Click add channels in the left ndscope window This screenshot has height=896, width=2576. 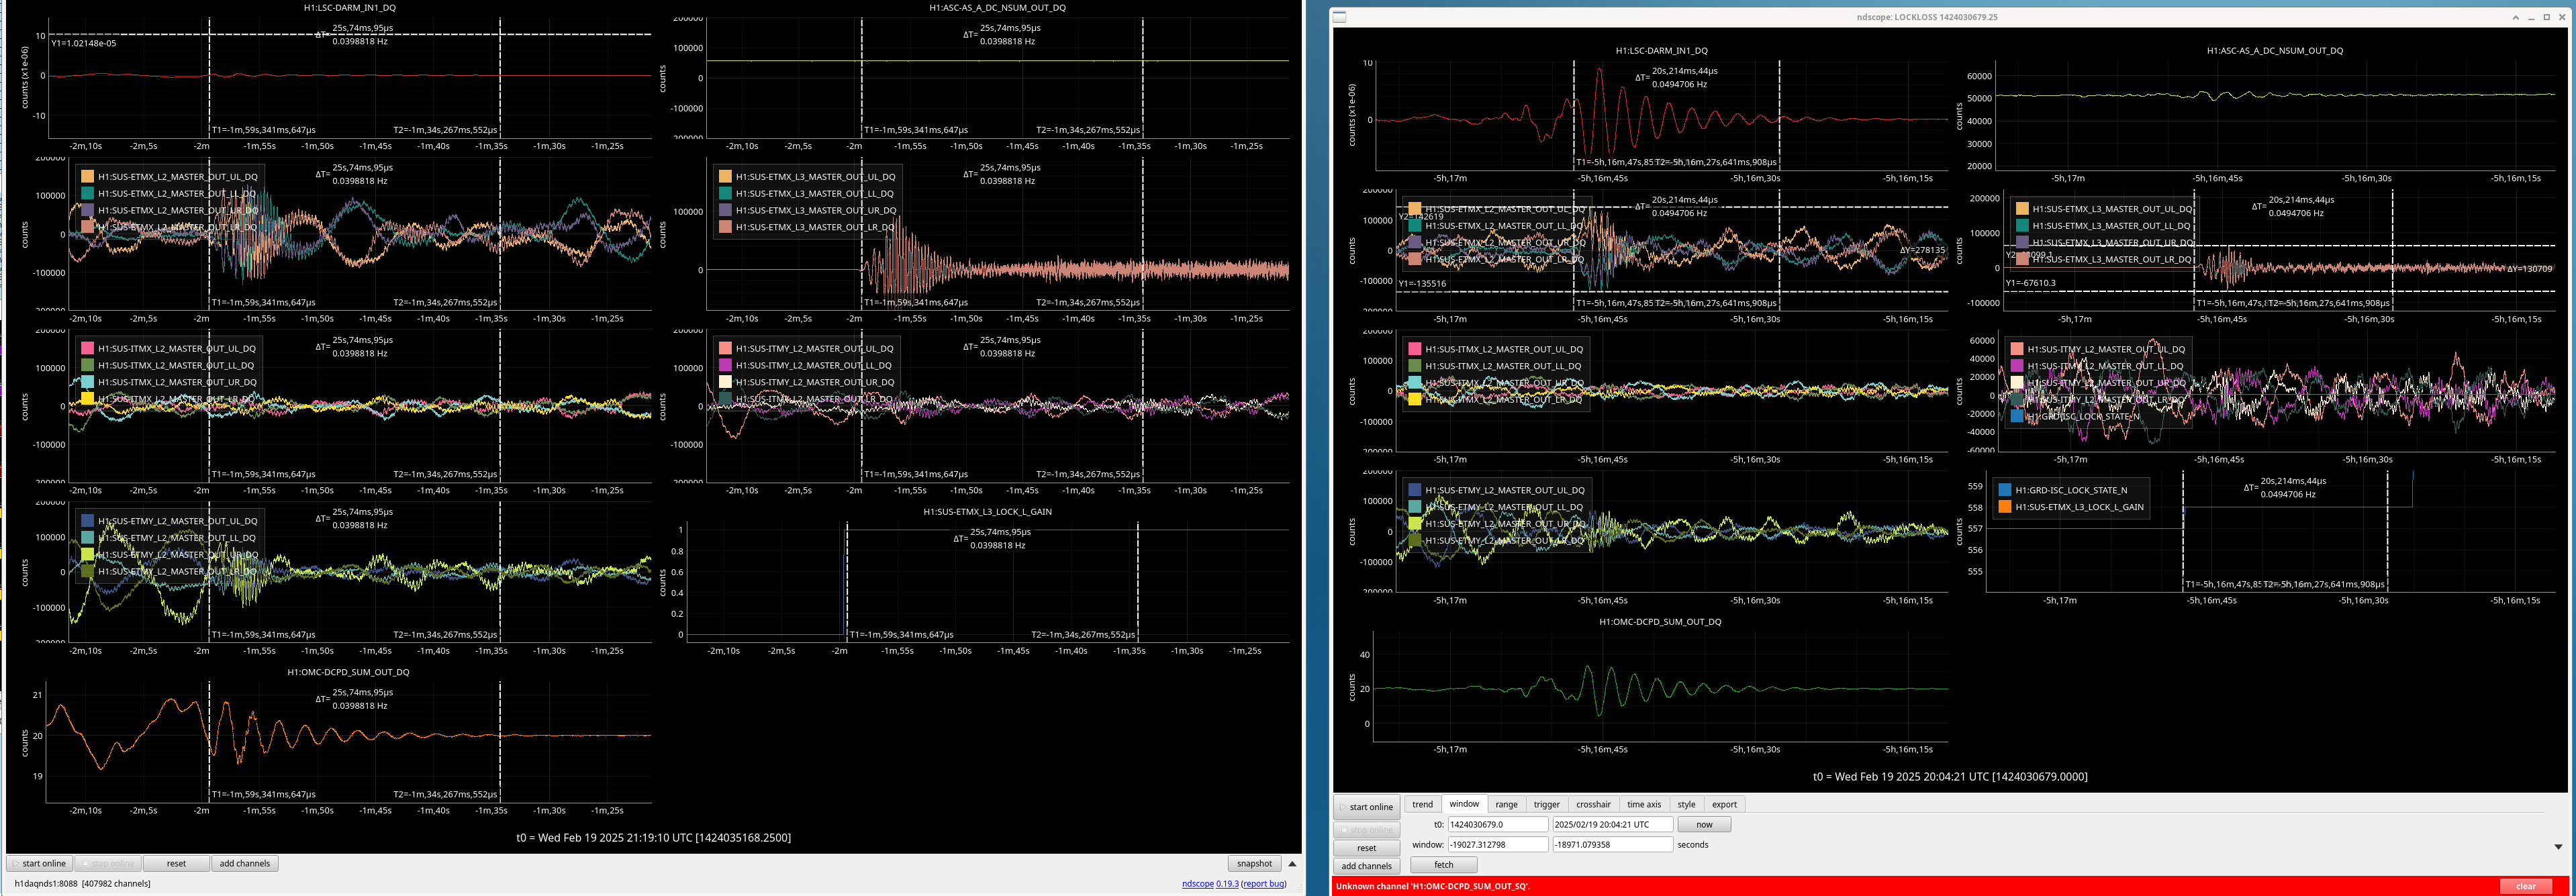[245, 864]
